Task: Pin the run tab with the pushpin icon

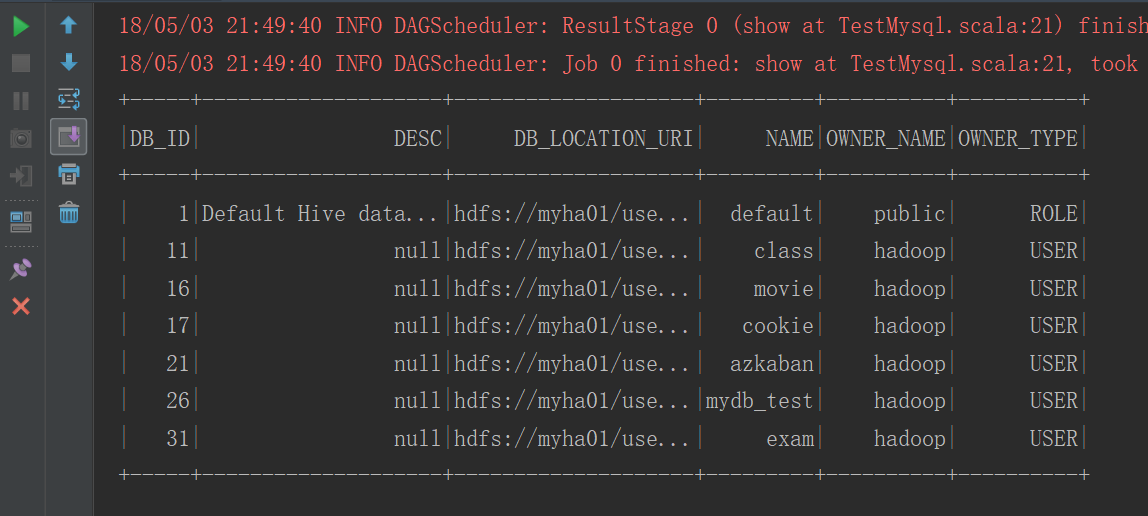Action: [x=21, y=268]
